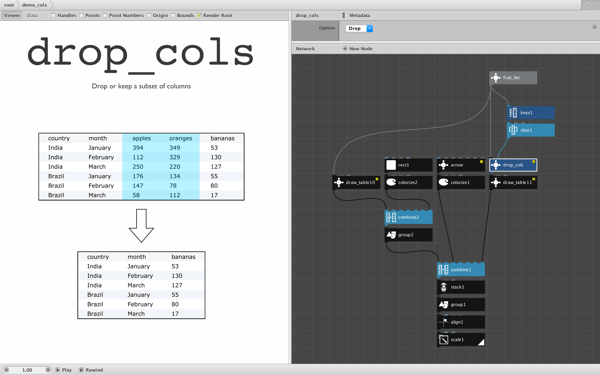Click the Rewind icon
Image resolution: width=600 pixels, height=375 pixels.
pyautogui.click(x=81, y=370)
